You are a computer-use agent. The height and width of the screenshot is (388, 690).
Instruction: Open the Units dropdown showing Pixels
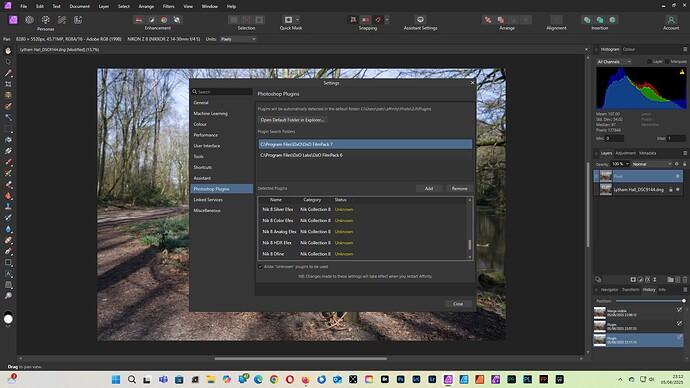click(238, 39)
